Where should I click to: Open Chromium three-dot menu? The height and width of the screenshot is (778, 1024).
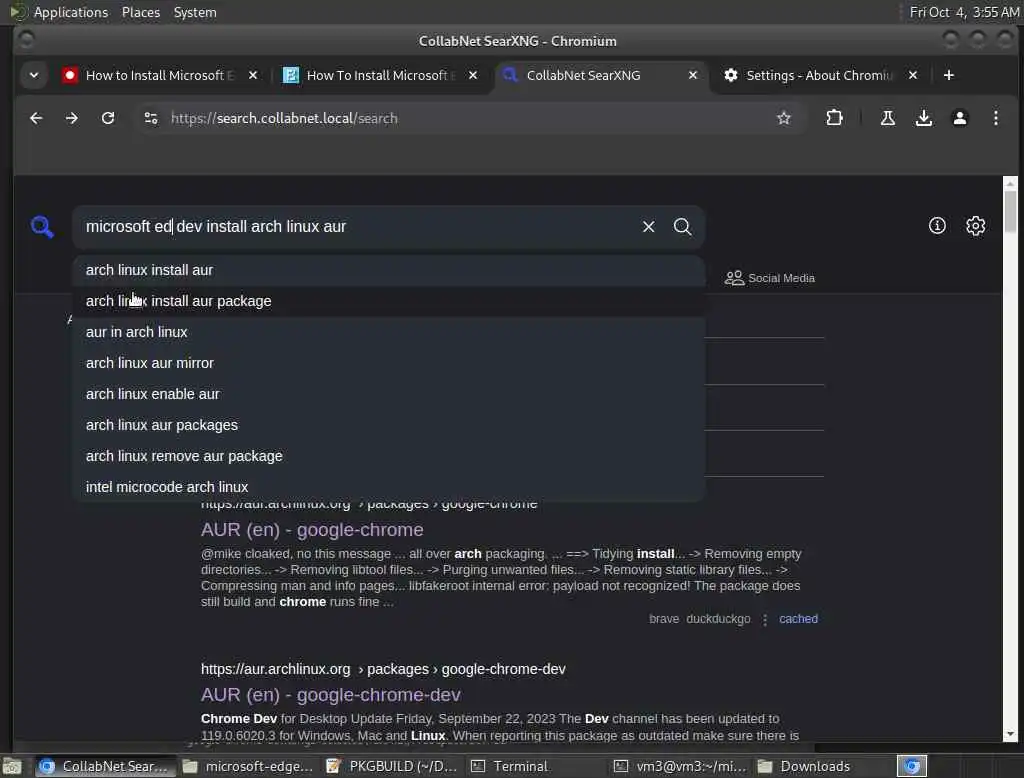[x=995, y=118]
